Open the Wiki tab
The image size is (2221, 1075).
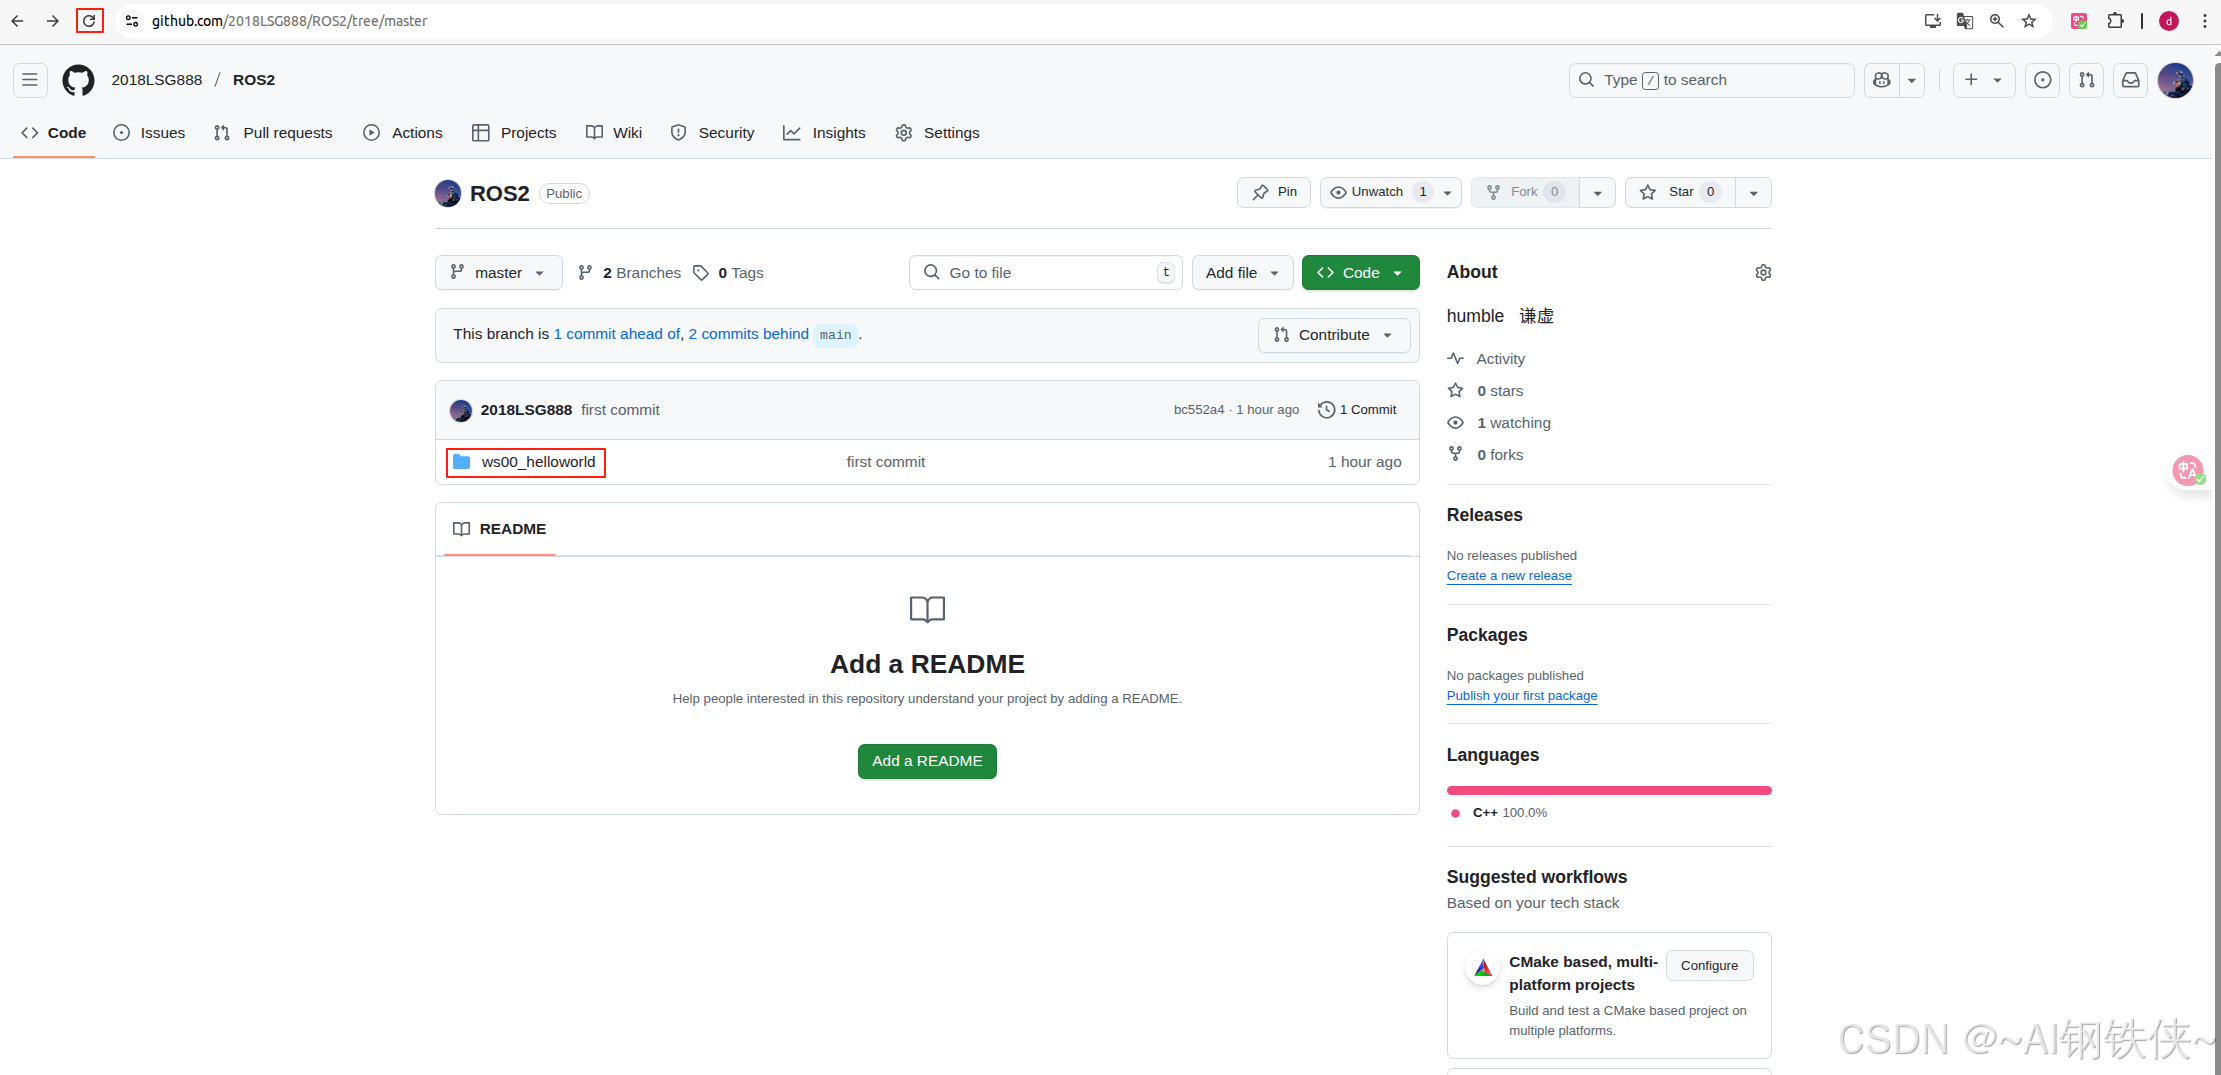tap(614, 133)
